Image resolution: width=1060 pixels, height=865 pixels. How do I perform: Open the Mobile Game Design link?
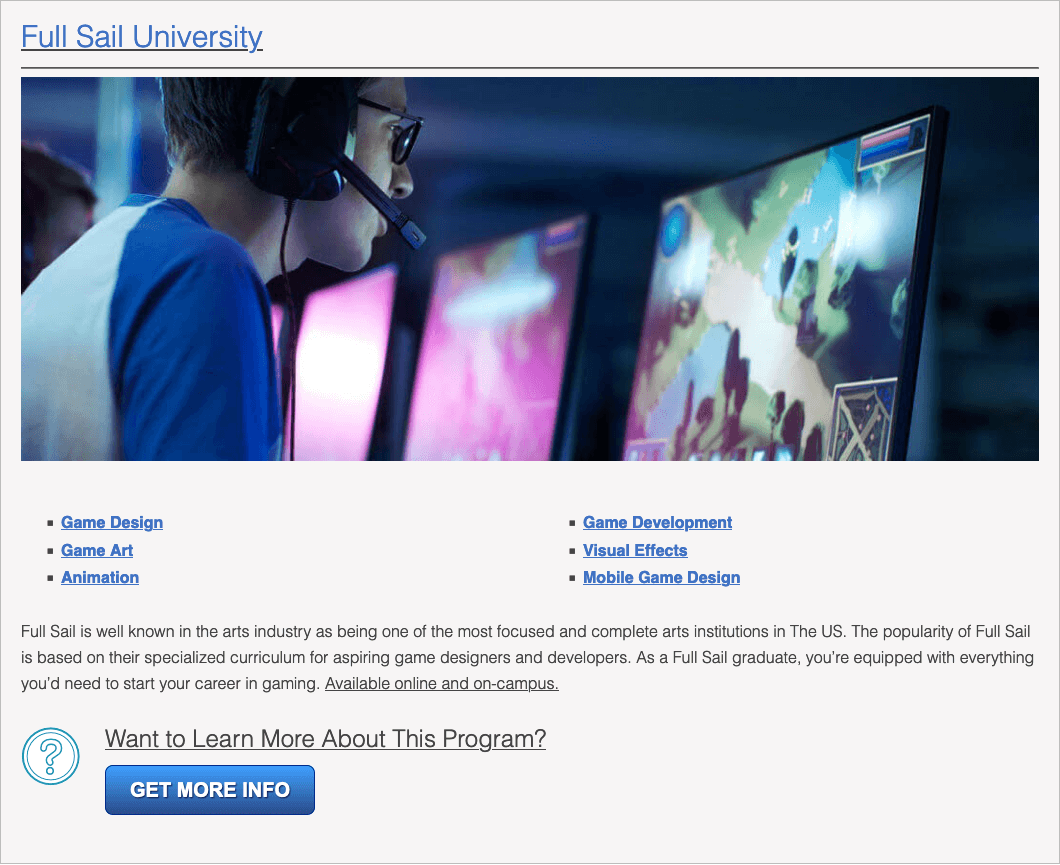pyautogui.click(x=661, y=577)
